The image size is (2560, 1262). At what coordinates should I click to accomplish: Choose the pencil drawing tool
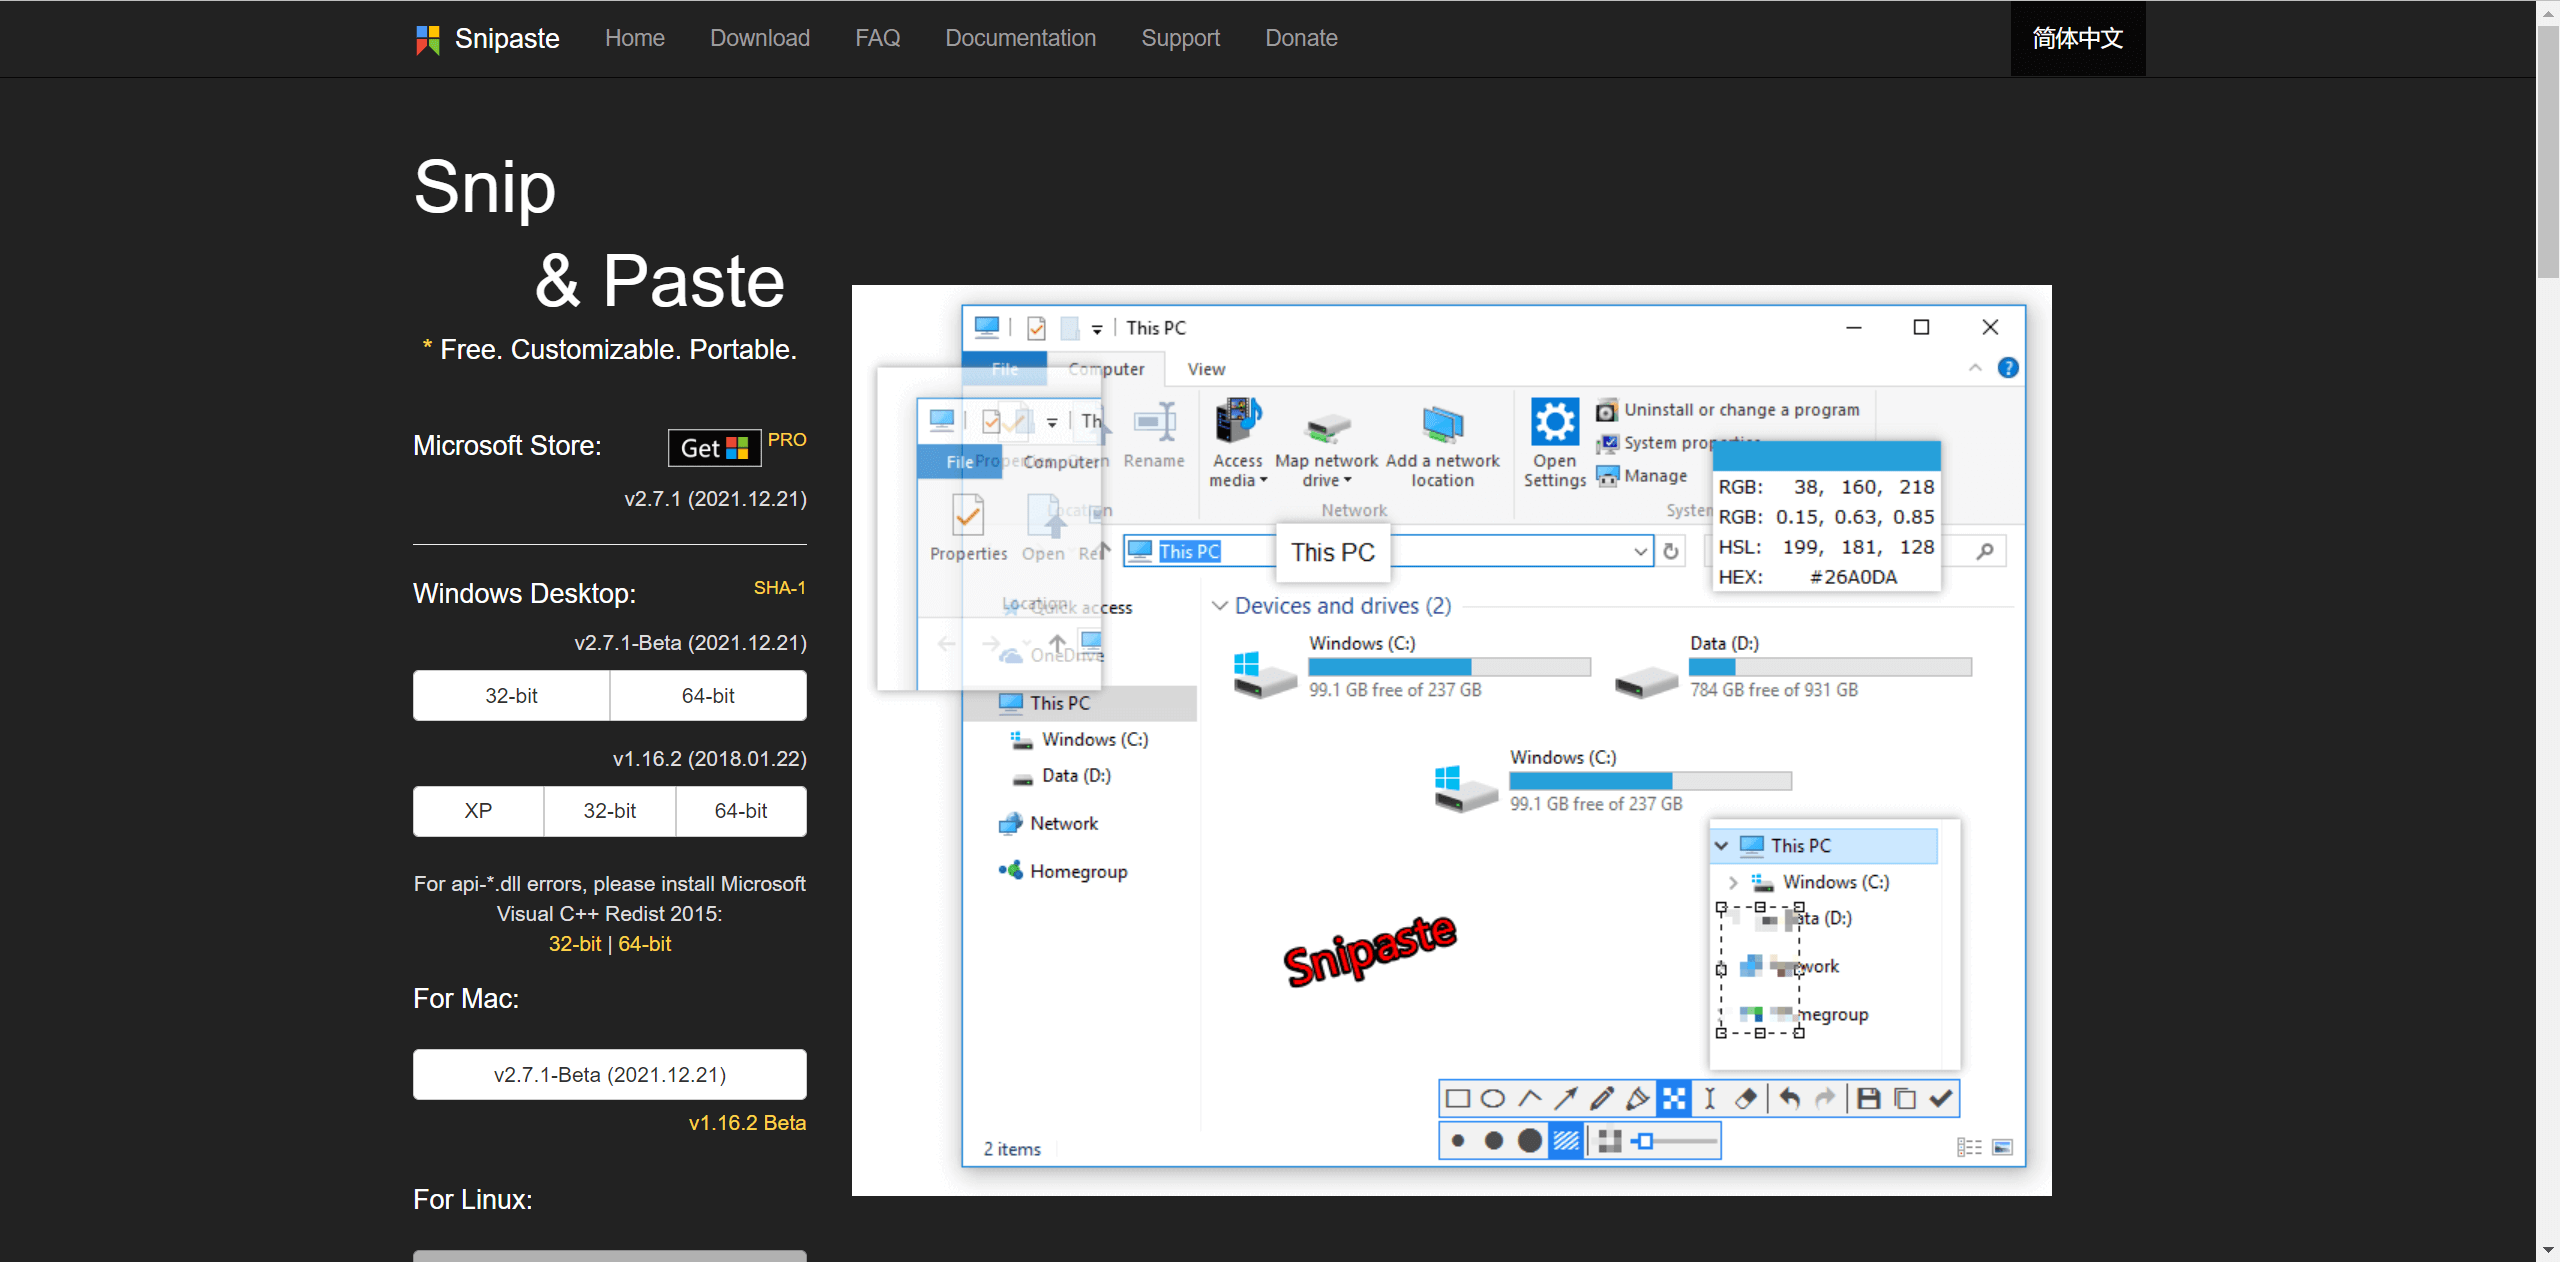coord(1601,1099)
